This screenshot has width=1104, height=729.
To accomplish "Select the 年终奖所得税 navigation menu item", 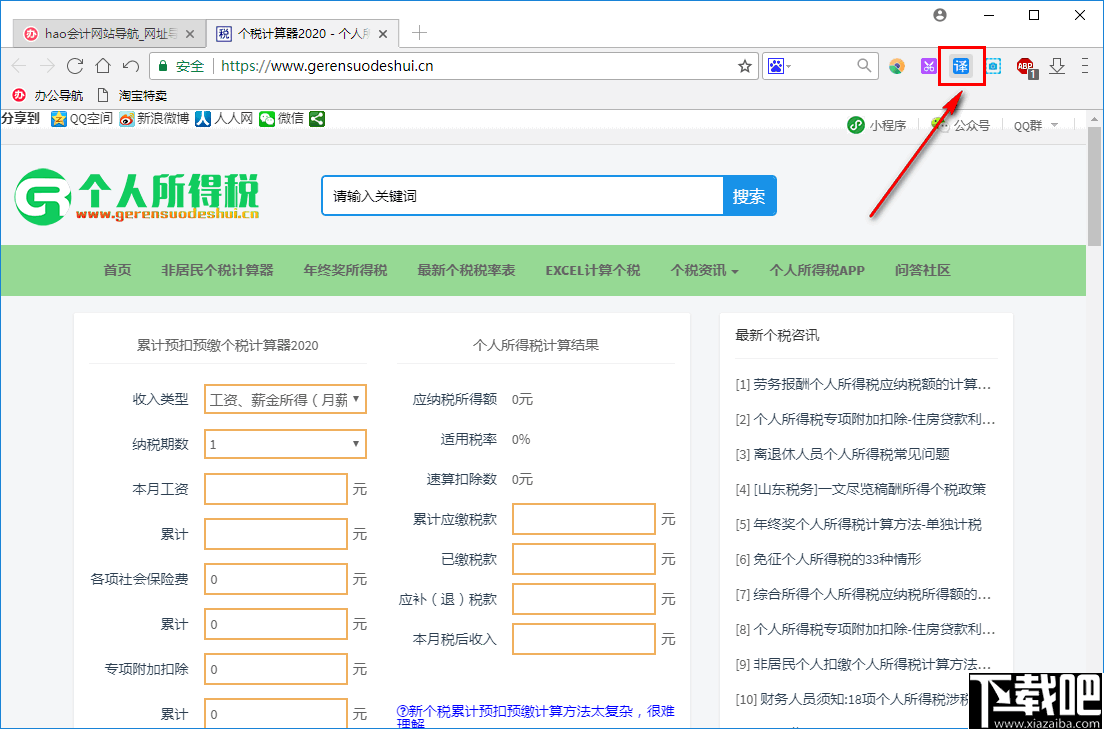I will [x=344, y=270].
